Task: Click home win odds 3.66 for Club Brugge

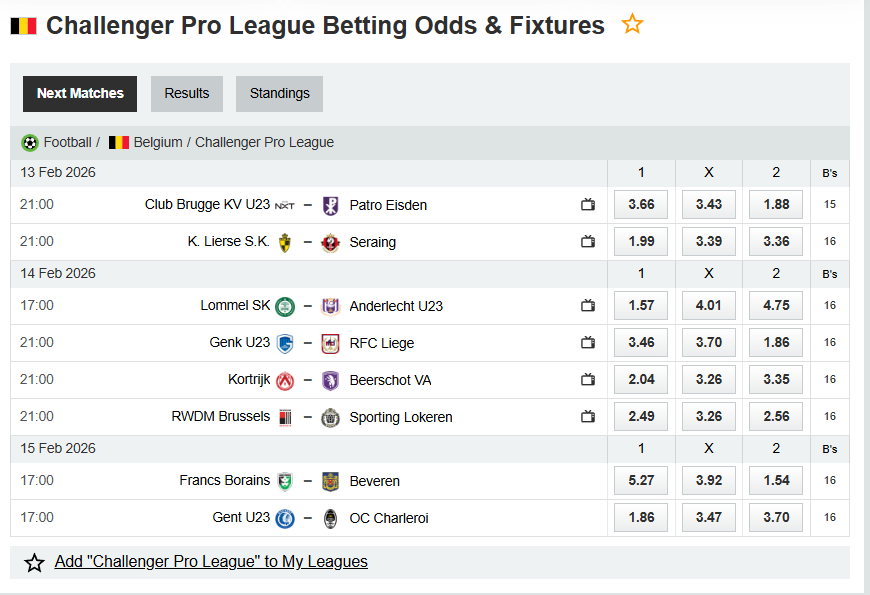Action: (x=640, y=204)
